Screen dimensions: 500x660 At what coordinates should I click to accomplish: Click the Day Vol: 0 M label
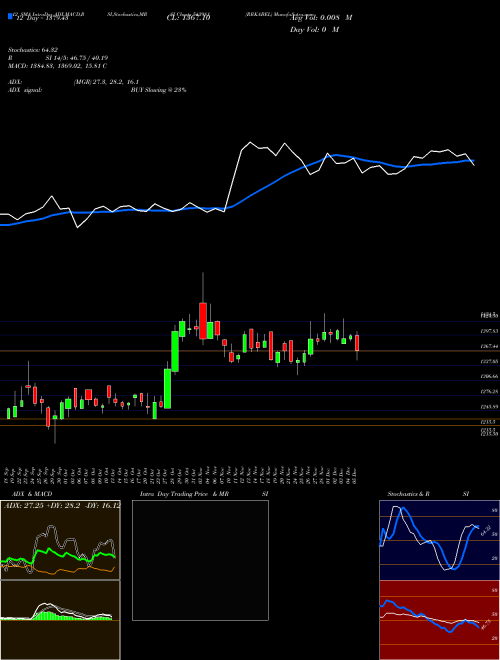pyautogui.click(x=314, y=29)
